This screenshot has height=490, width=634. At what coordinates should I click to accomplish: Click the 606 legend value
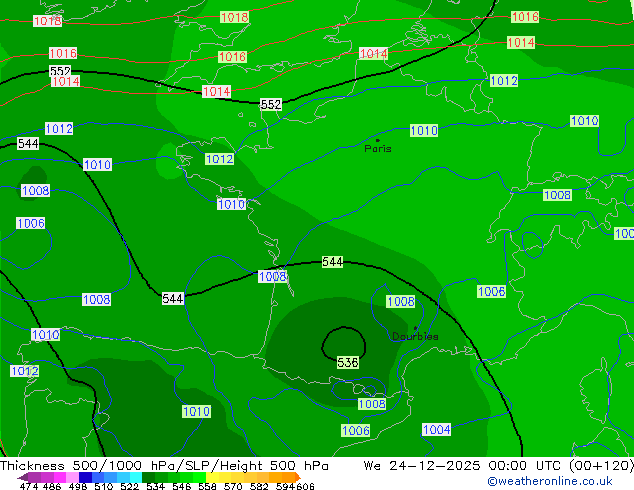tap(304, 486)
